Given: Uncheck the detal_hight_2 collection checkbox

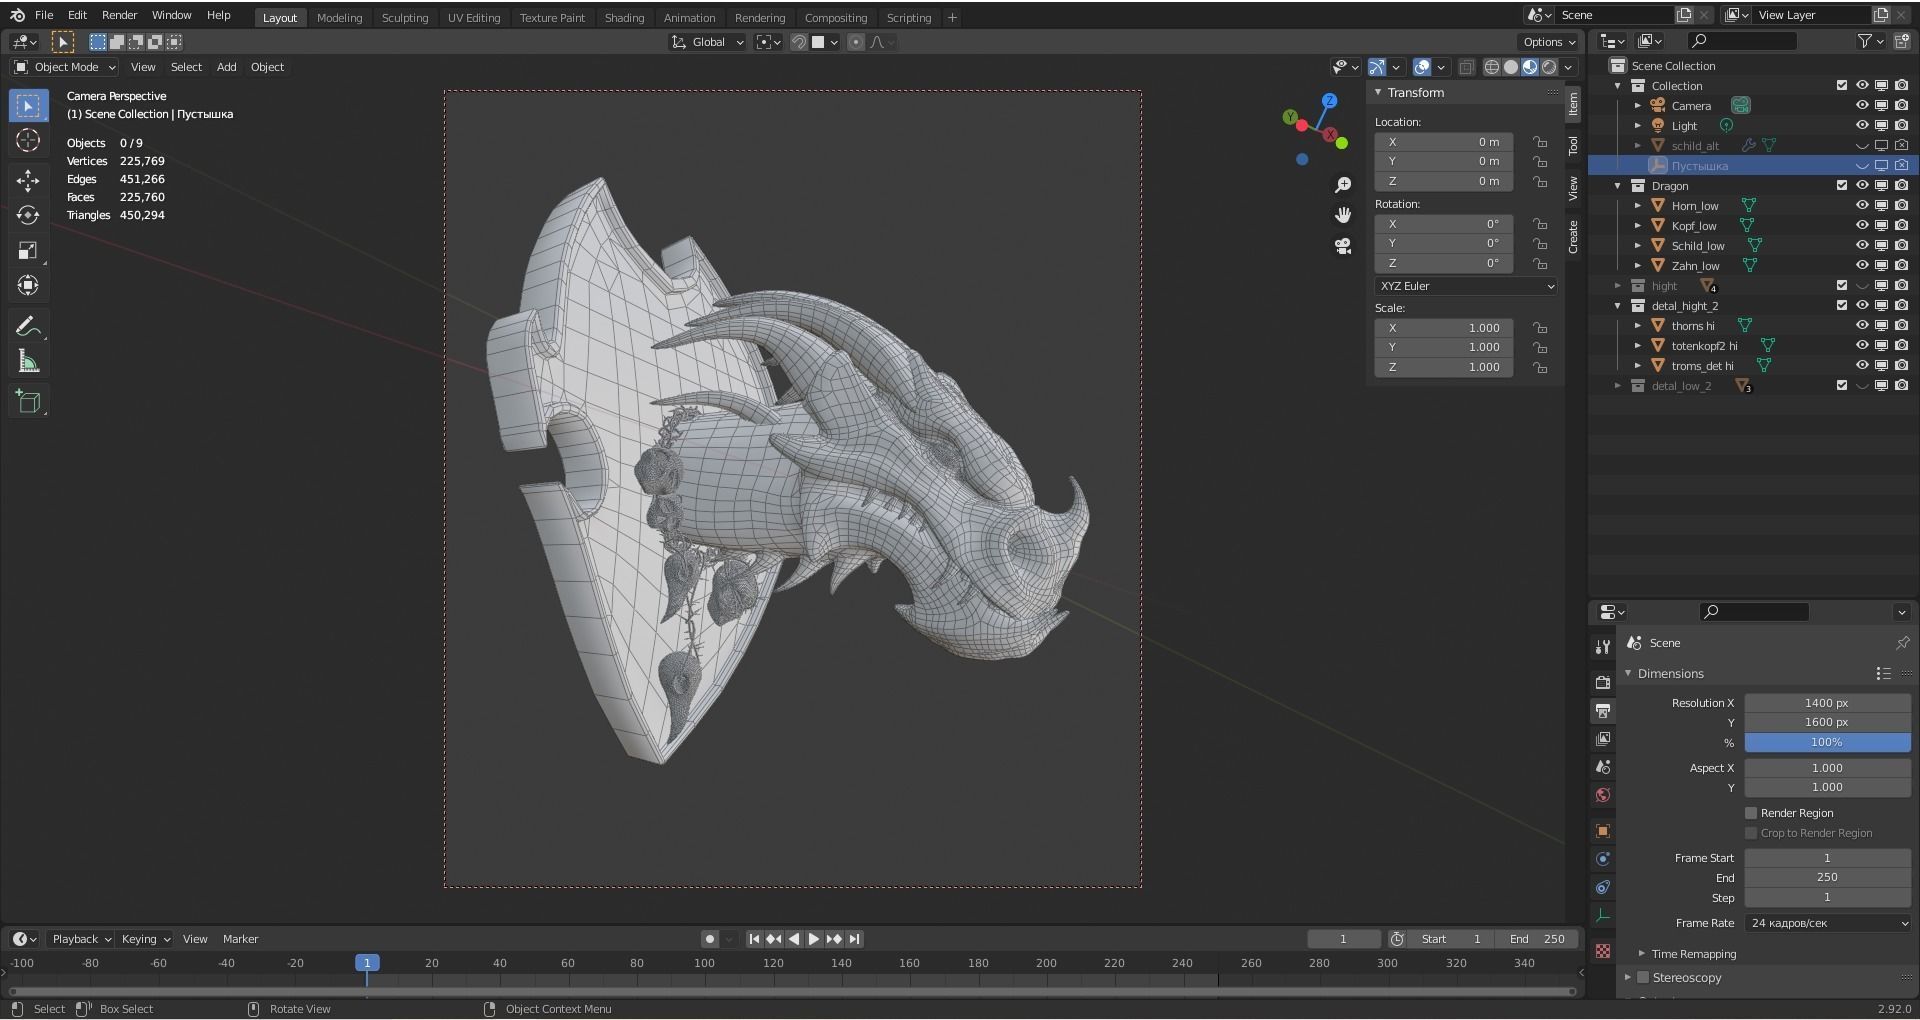Looking at the screenshot, I should pyautogui.click(x=1842, y=305).
